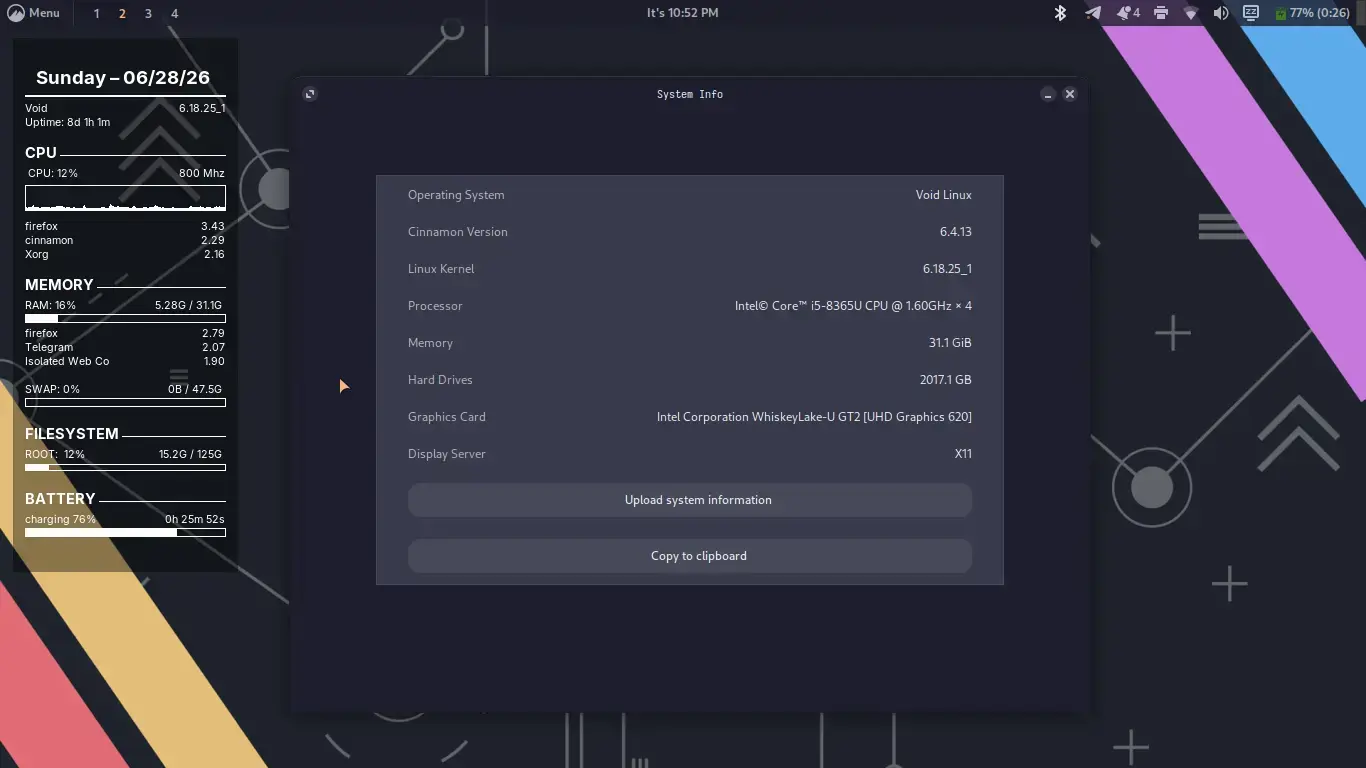Click the Telegram memory process entry

[49, 347]
